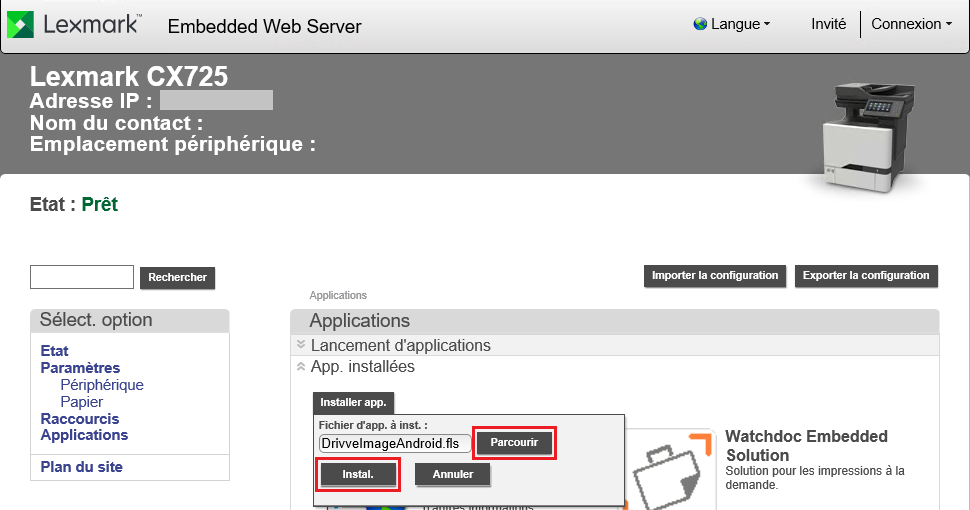Screen dimensions: 970x510
Task: Click Importer la configuration button
Action: click(x=714, y=276)
